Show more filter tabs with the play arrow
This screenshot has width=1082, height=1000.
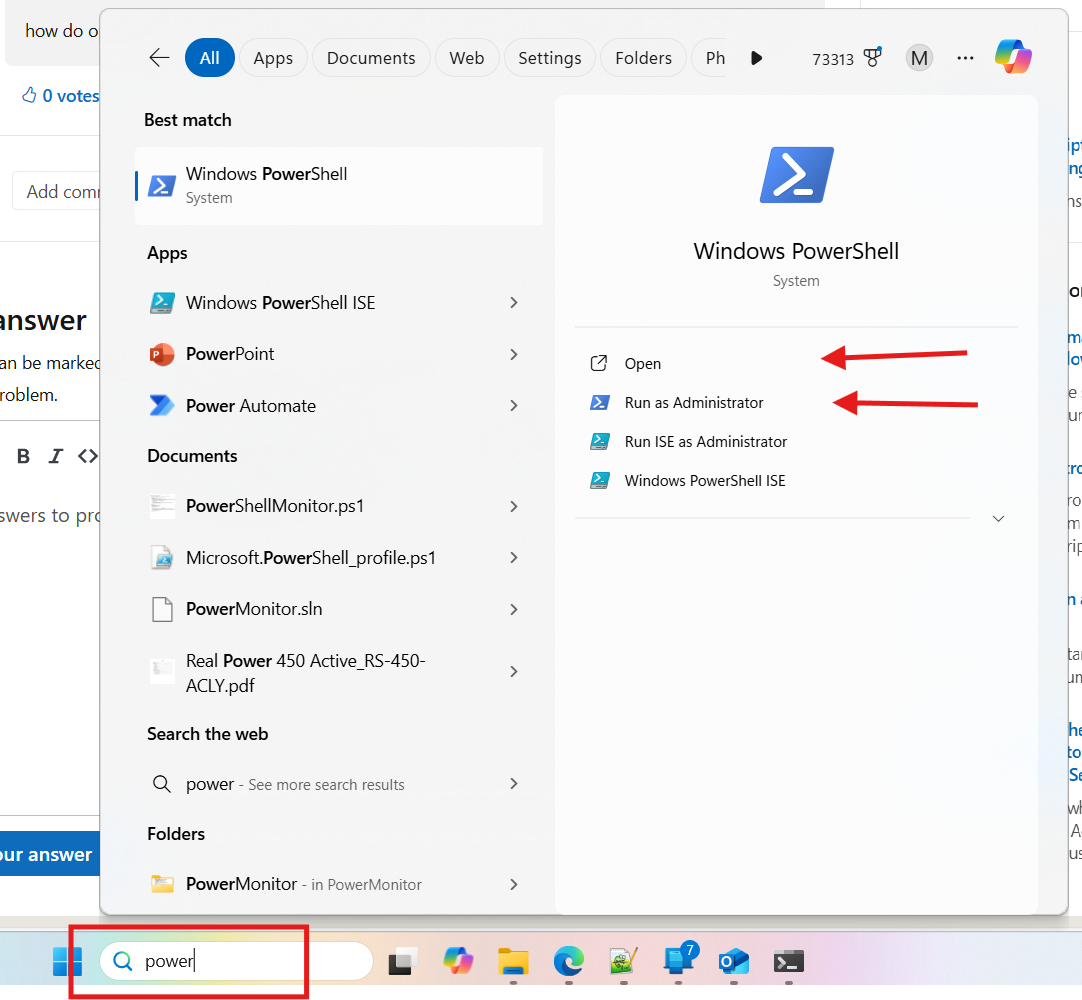click(x=756, y=58)
